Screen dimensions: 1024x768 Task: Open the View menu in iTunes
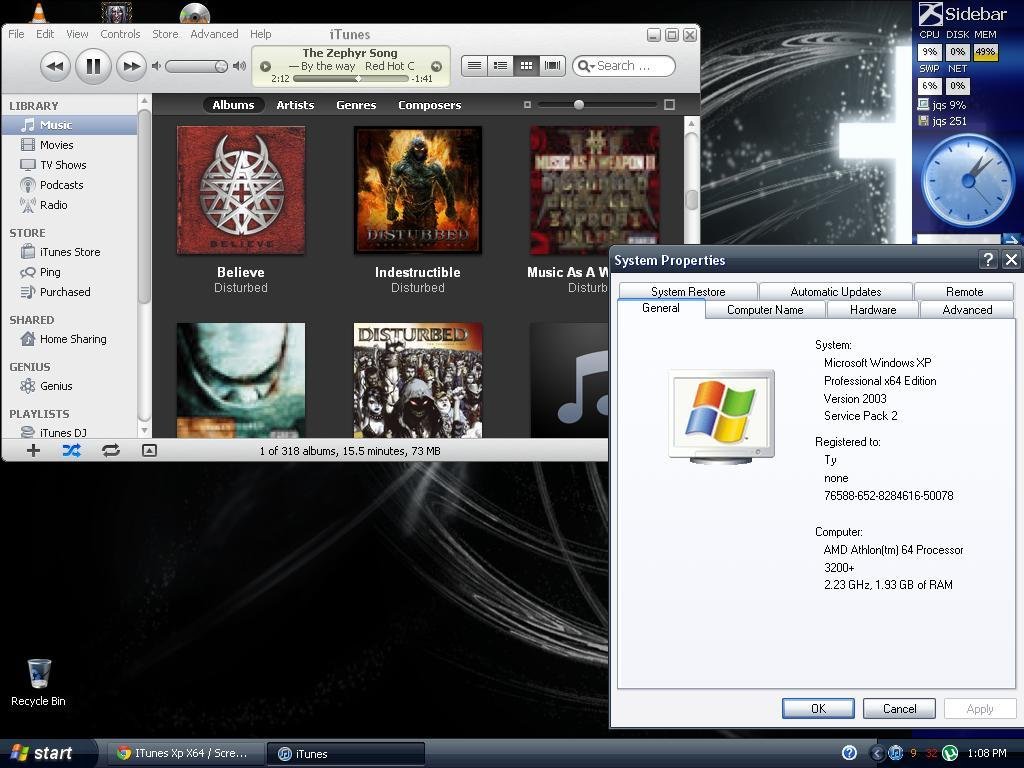point(77,34)
